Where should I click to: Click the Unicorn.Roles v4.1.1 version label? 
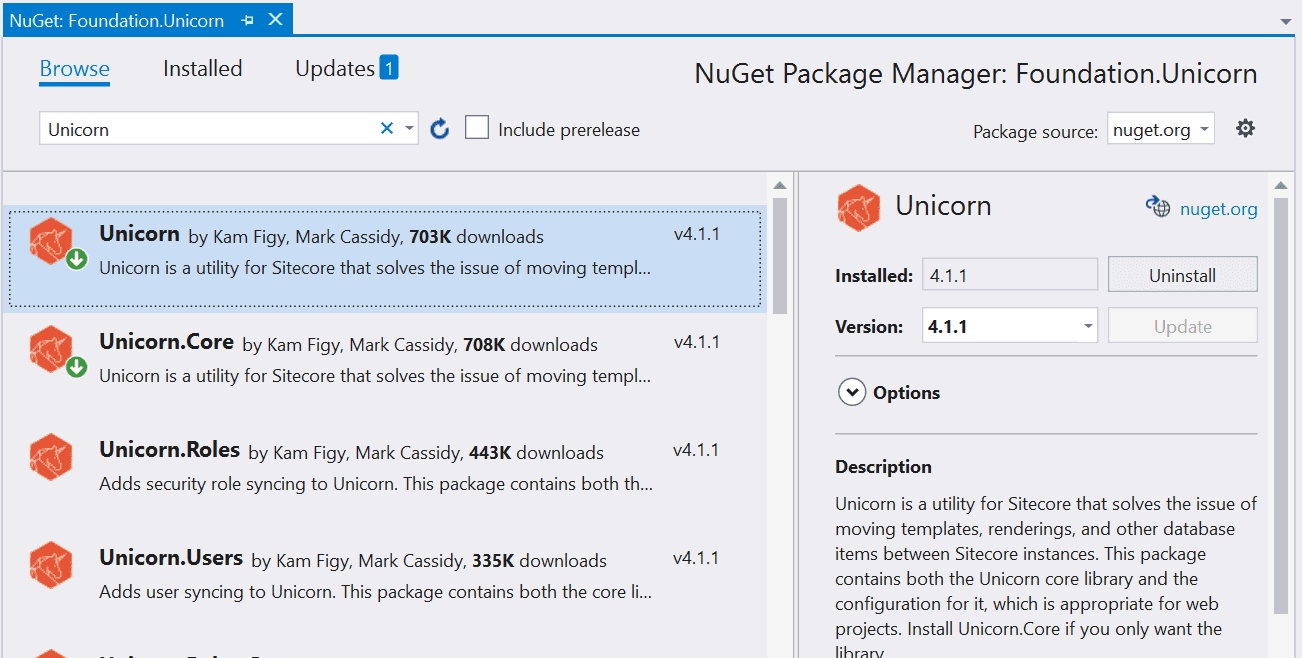pyautogui.click(x=696, y=450)
